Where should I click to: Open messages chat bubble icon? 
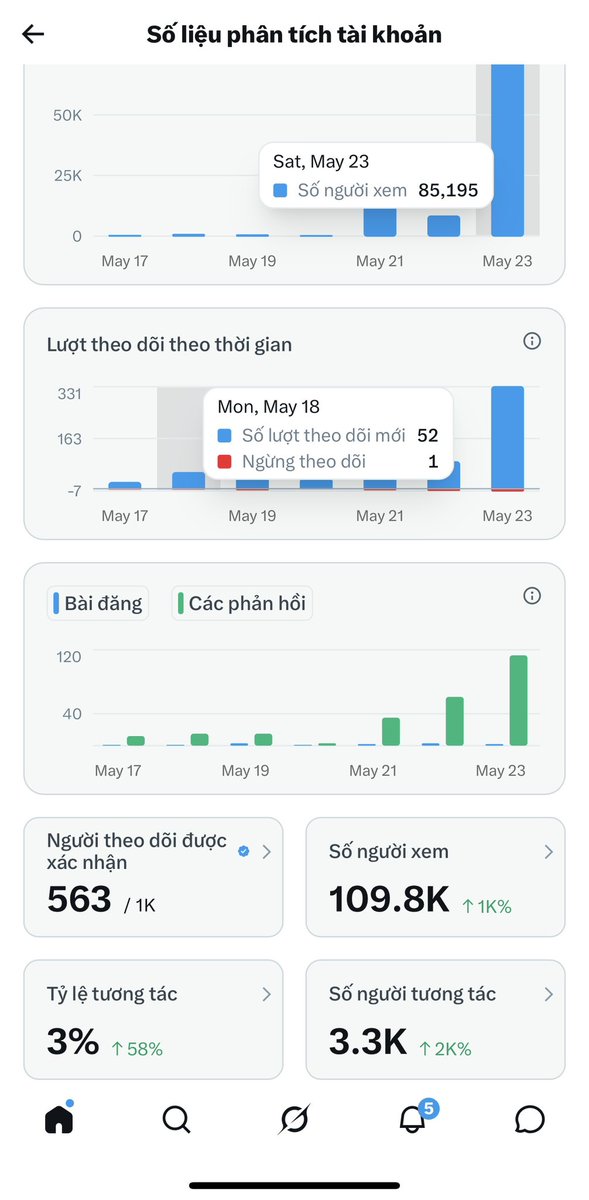529,1120
